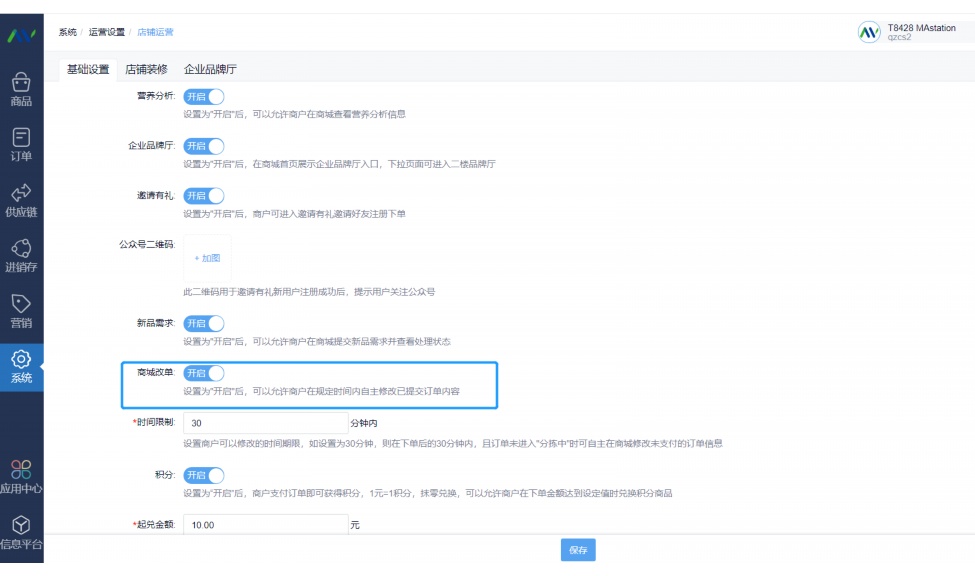Switch to the 企业品牌厅 tab
Image resolution: width=975 pixels, height=576 pixels.
coord(210,70)
